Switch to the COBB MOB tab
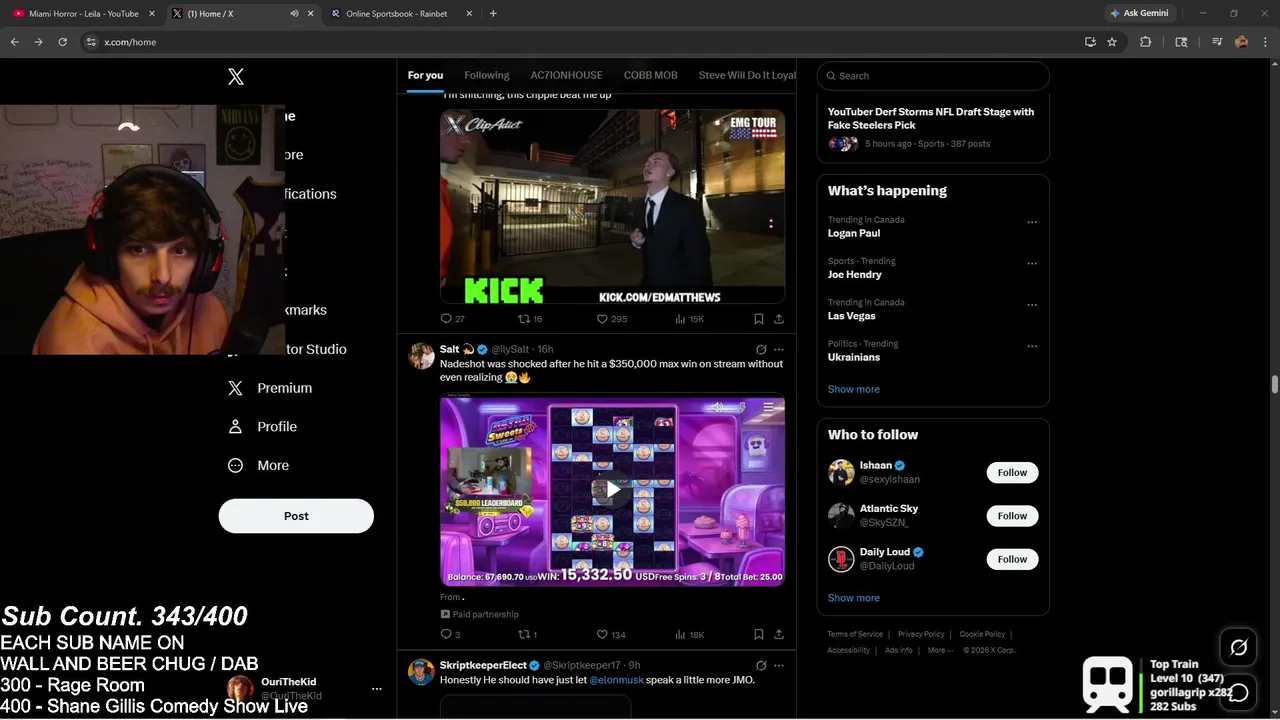Image resolution: width=1280 pixels, height=720 pixels. point(650,75)
